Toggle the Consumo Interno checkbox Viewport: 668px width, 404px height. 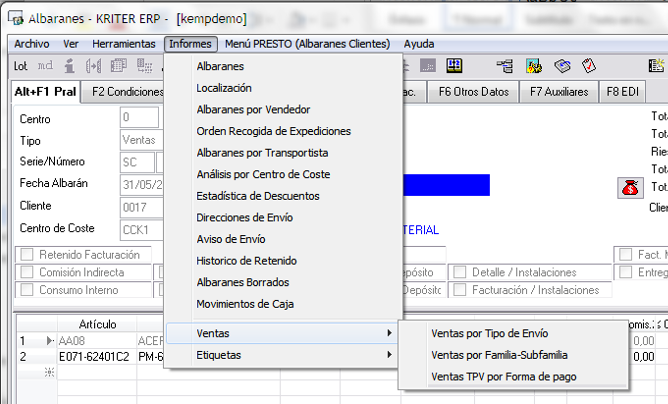pyautogui.click(x=27, y=289)
